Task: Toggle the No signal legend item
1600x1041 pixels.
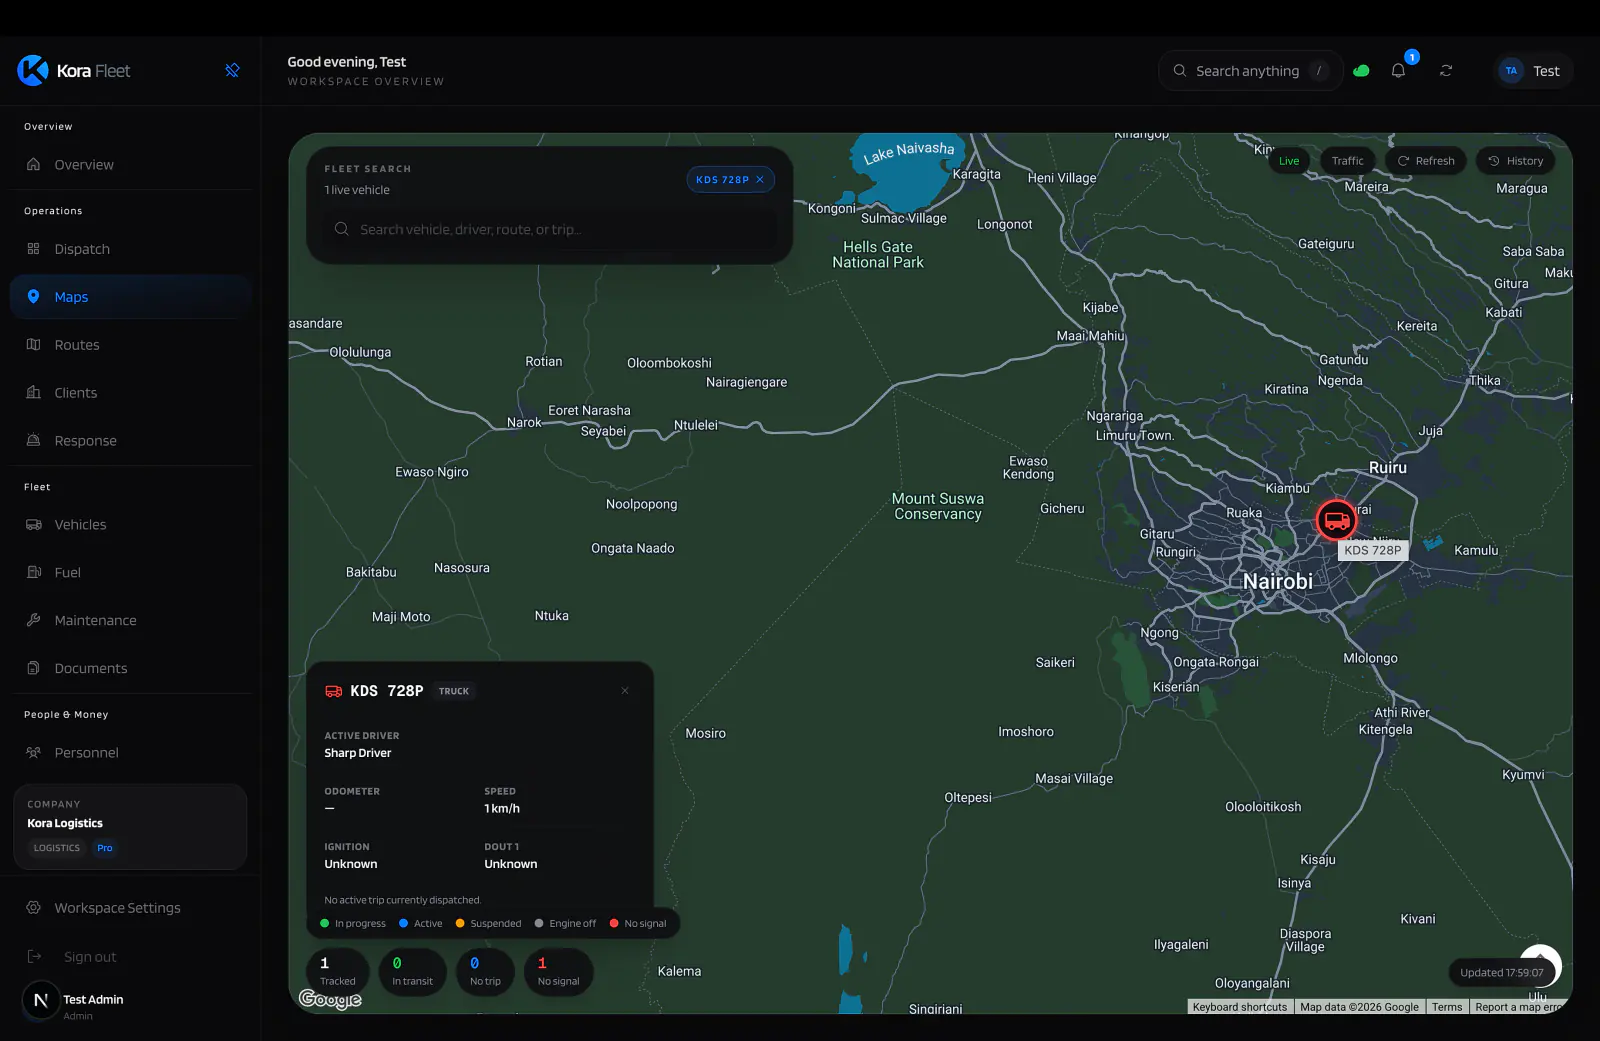Action: (638, 924)
